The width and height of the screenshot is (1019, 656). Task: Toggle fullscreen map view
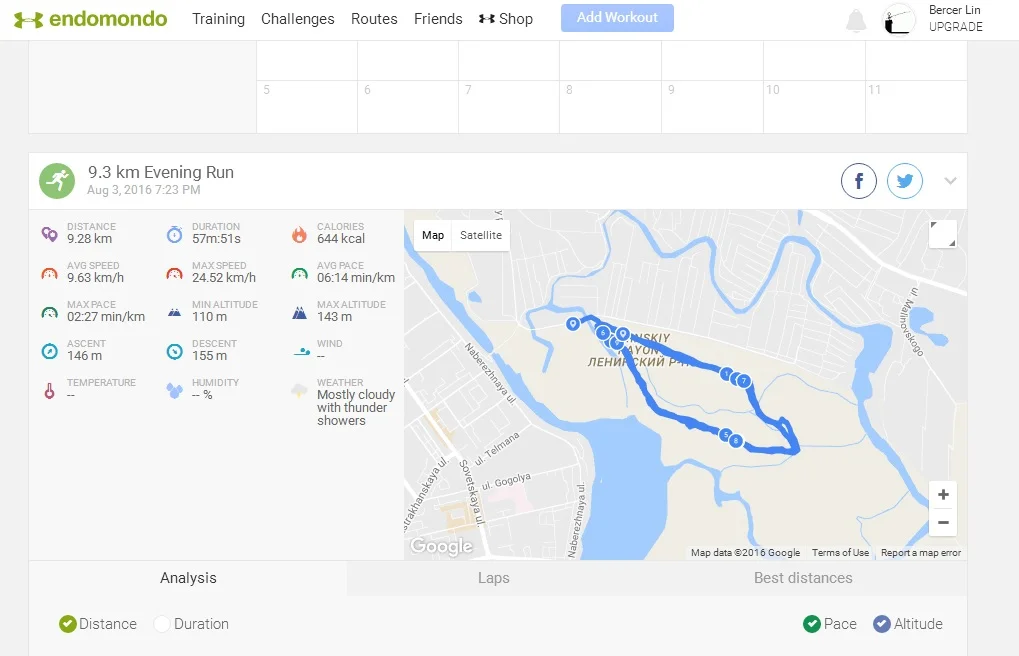point(942,234)
